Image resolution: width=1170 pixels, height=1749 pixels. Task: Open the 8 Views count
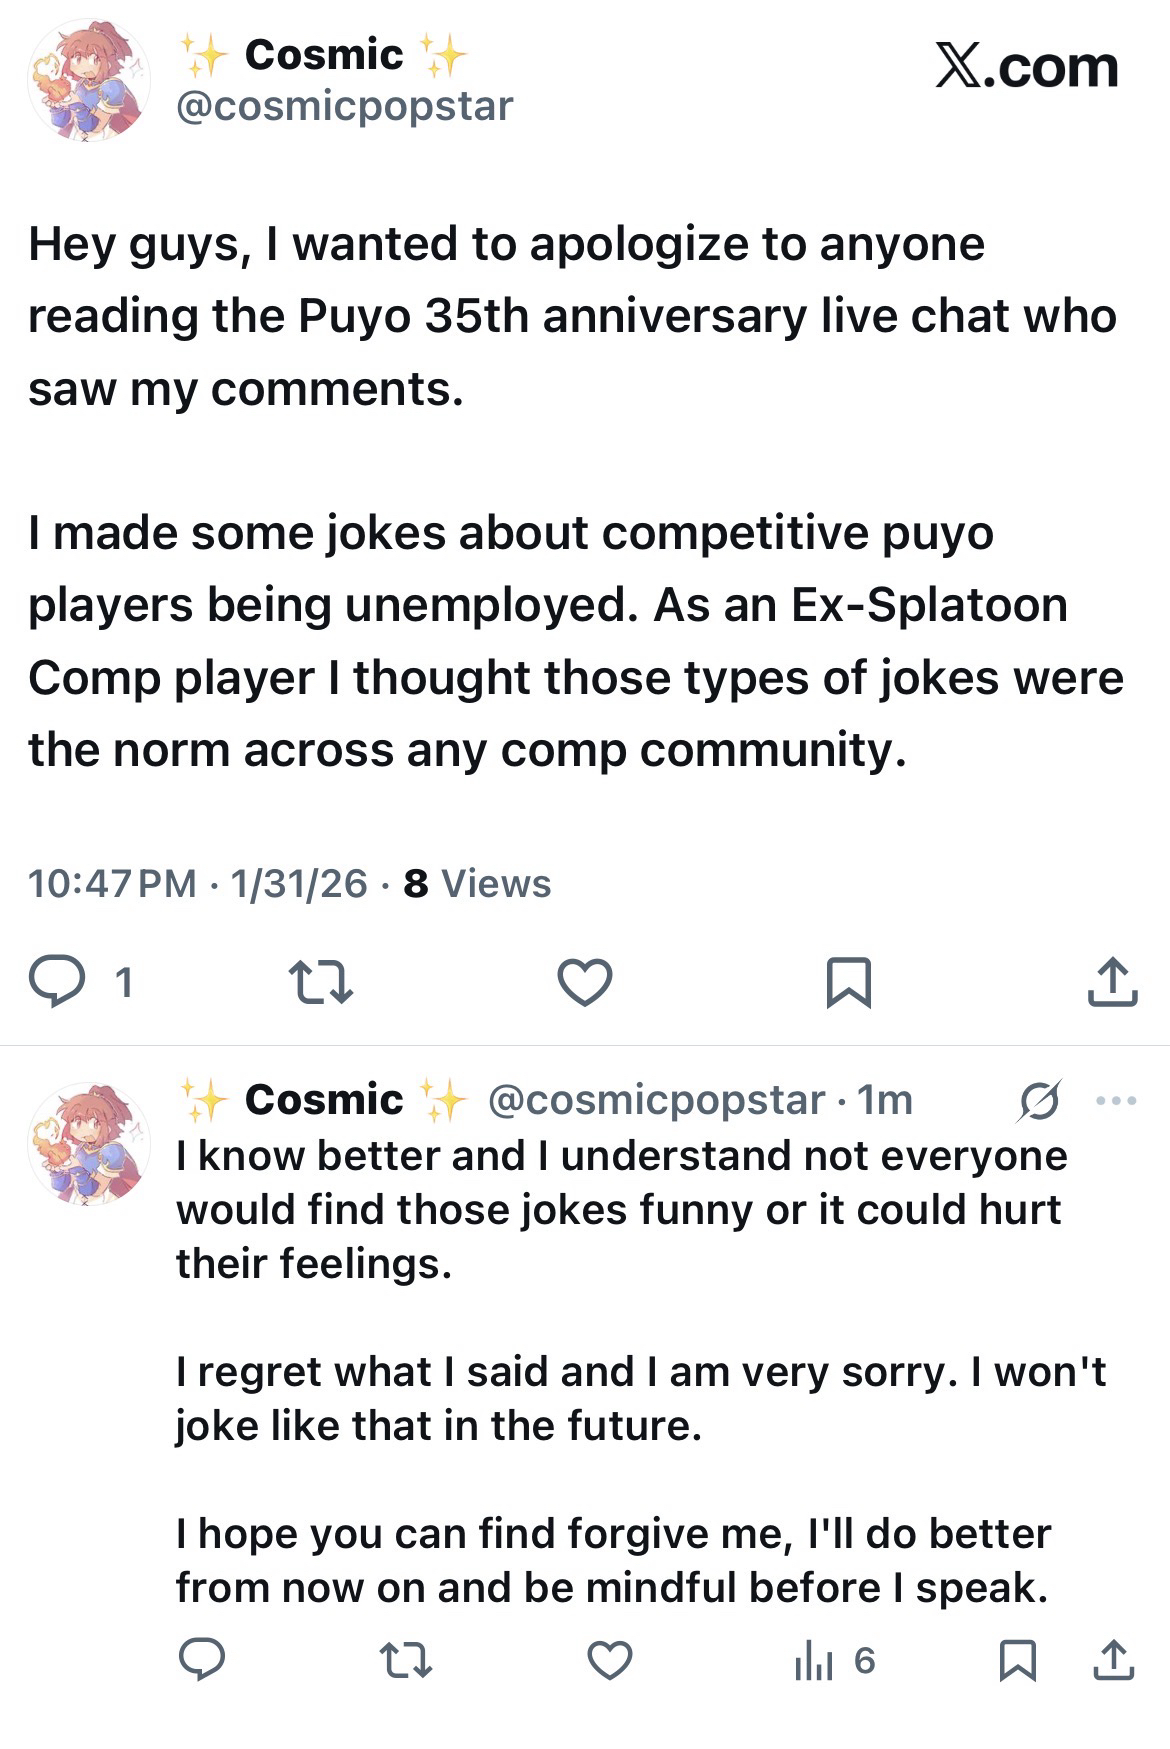[477, 884]
